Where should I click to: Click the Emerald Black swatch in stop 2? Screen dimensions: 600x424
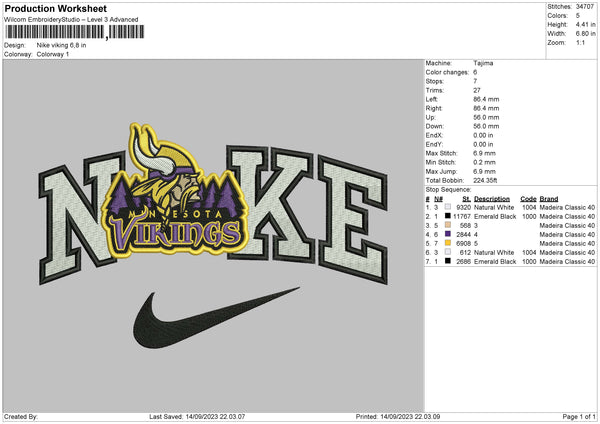pyautogui.click(x=448, y=216)
